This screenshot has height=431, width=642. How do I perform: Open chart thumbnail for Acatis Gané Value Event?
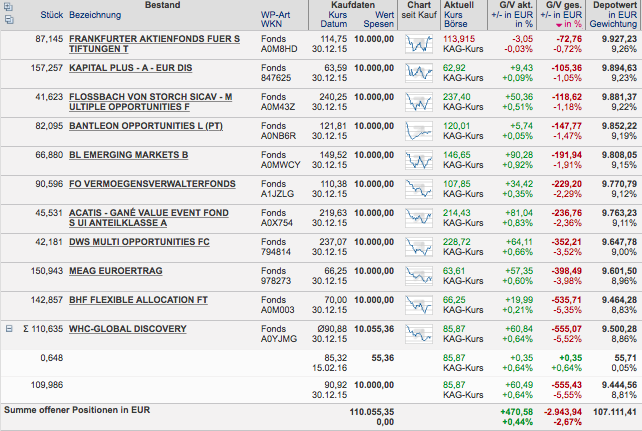pos(419,218)
